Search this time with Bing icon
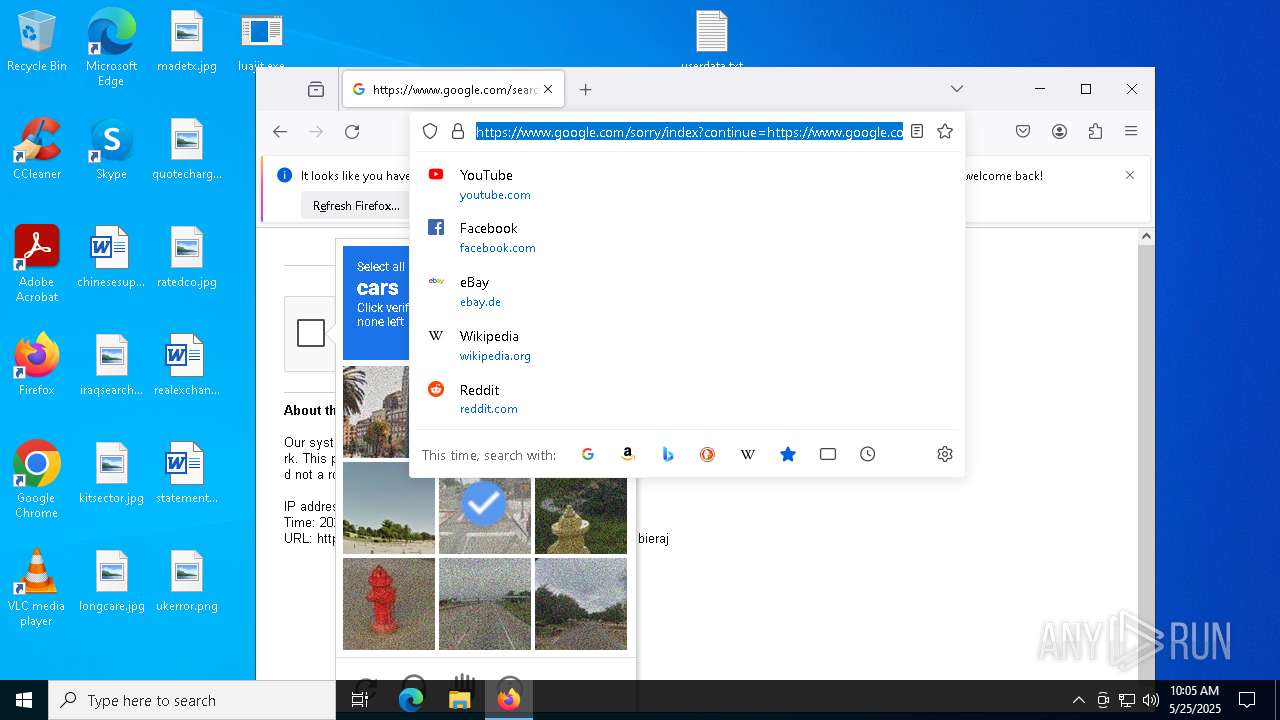This screenshot has width=1280, height=720. coord(668,454)
